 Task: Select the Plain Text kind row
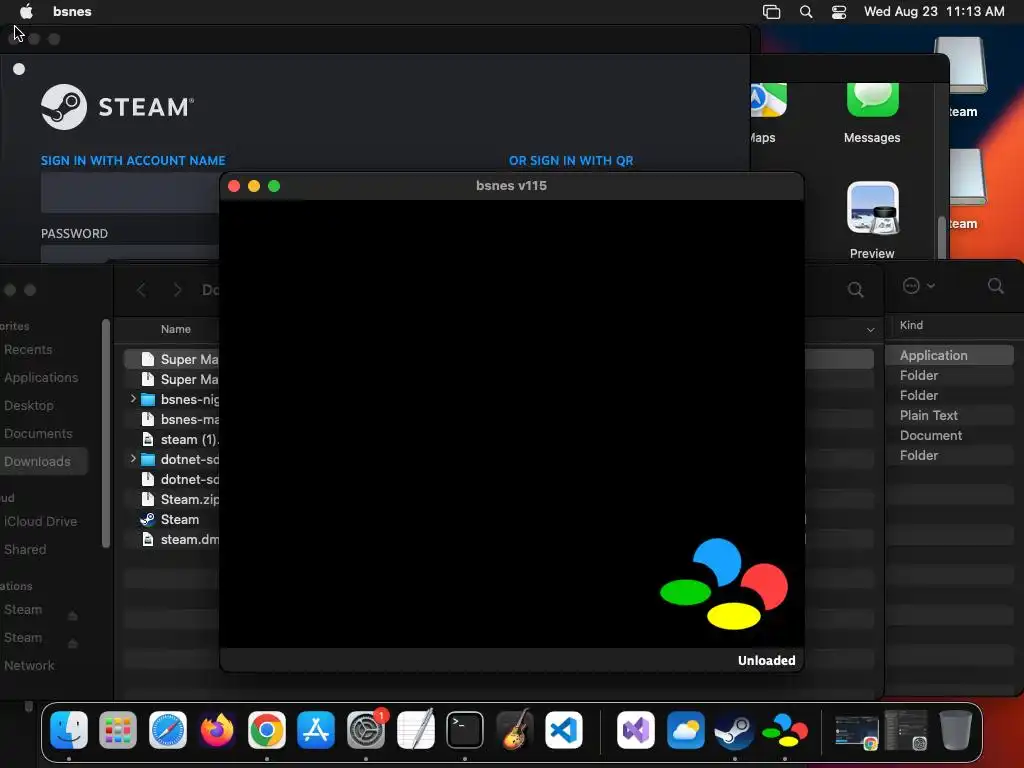(x=950, y=415)
